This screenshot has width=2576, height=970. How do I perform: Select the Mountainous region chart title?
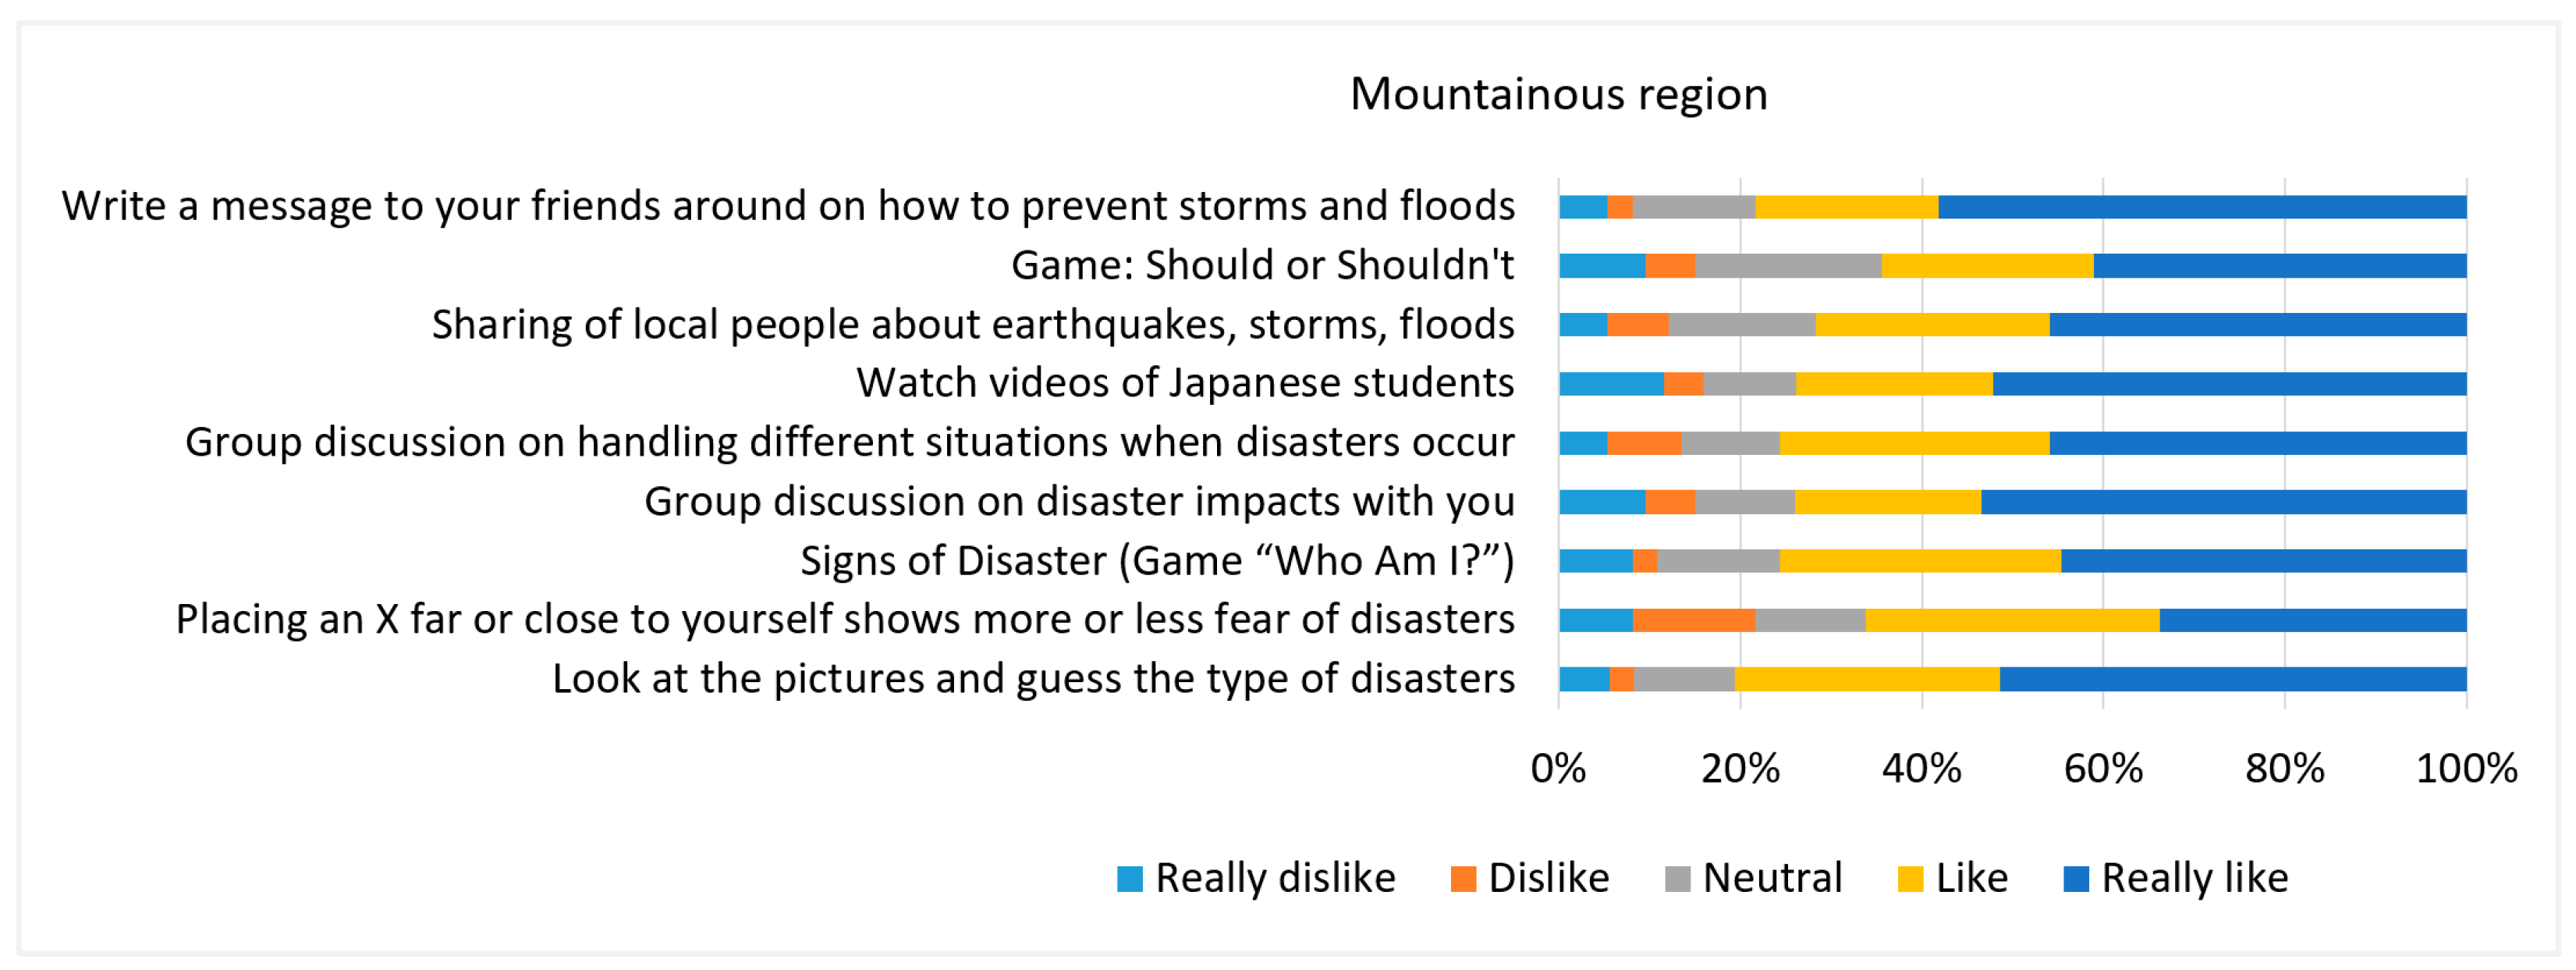(x=1559, y=94)
